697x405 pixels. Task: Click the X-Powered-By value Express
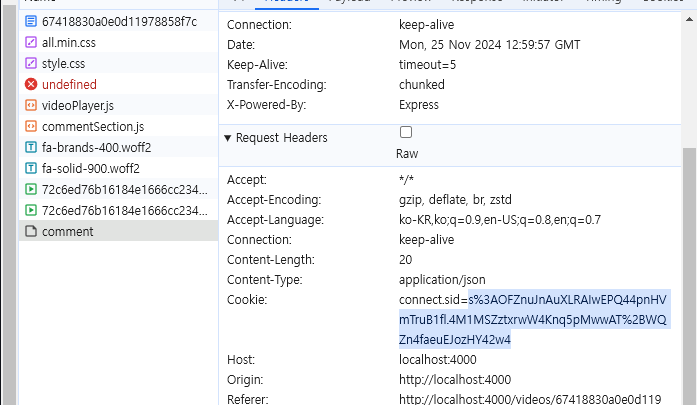(419, 105)
